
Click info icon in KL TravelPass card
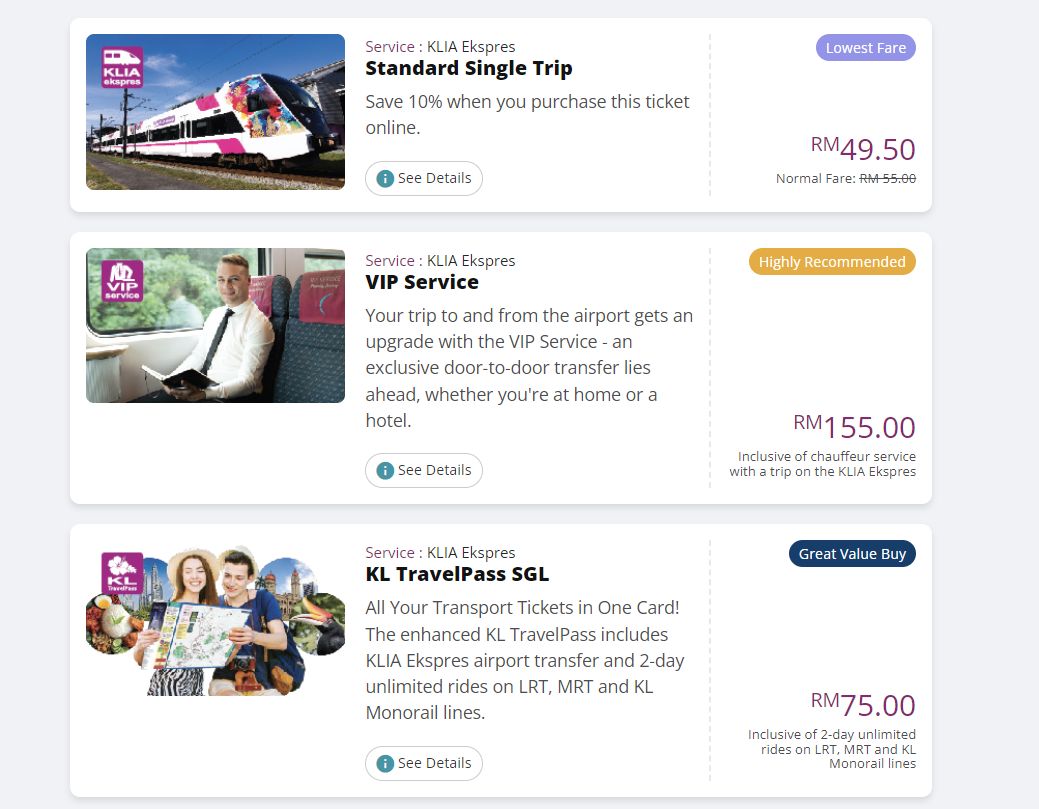tap(385, 763)
